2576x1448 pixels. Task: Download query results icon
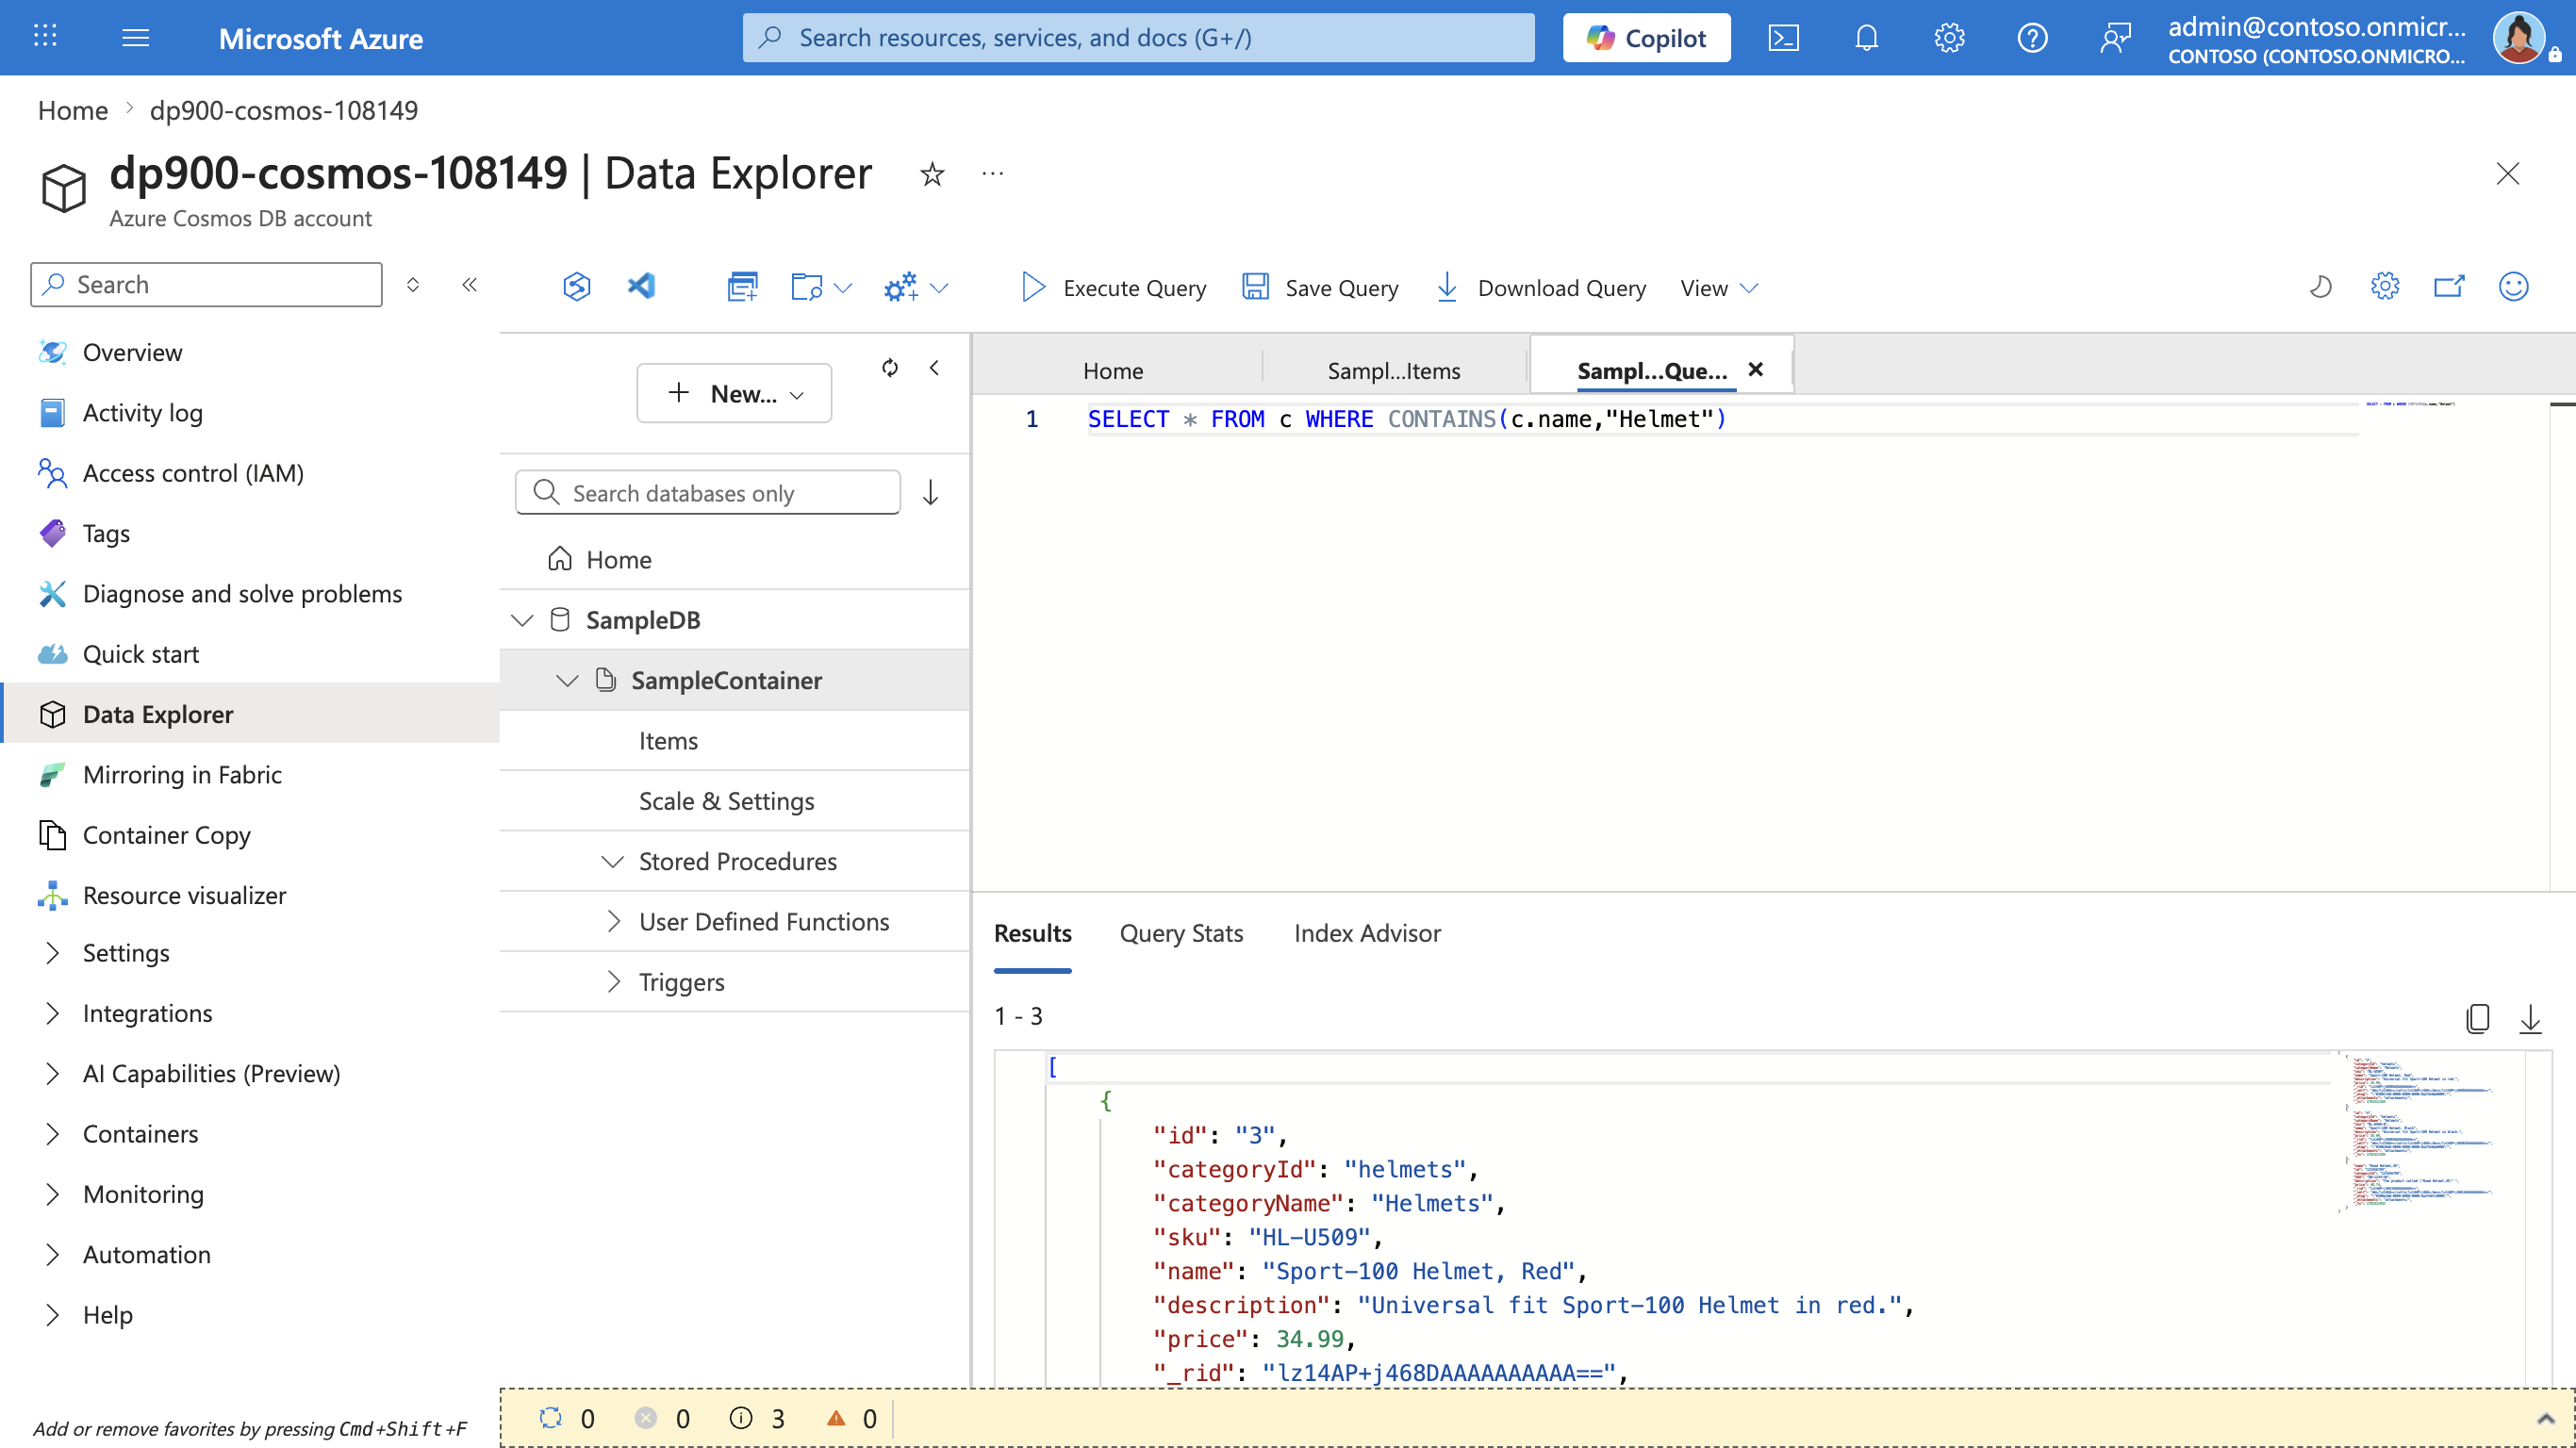[2530, 1018]
